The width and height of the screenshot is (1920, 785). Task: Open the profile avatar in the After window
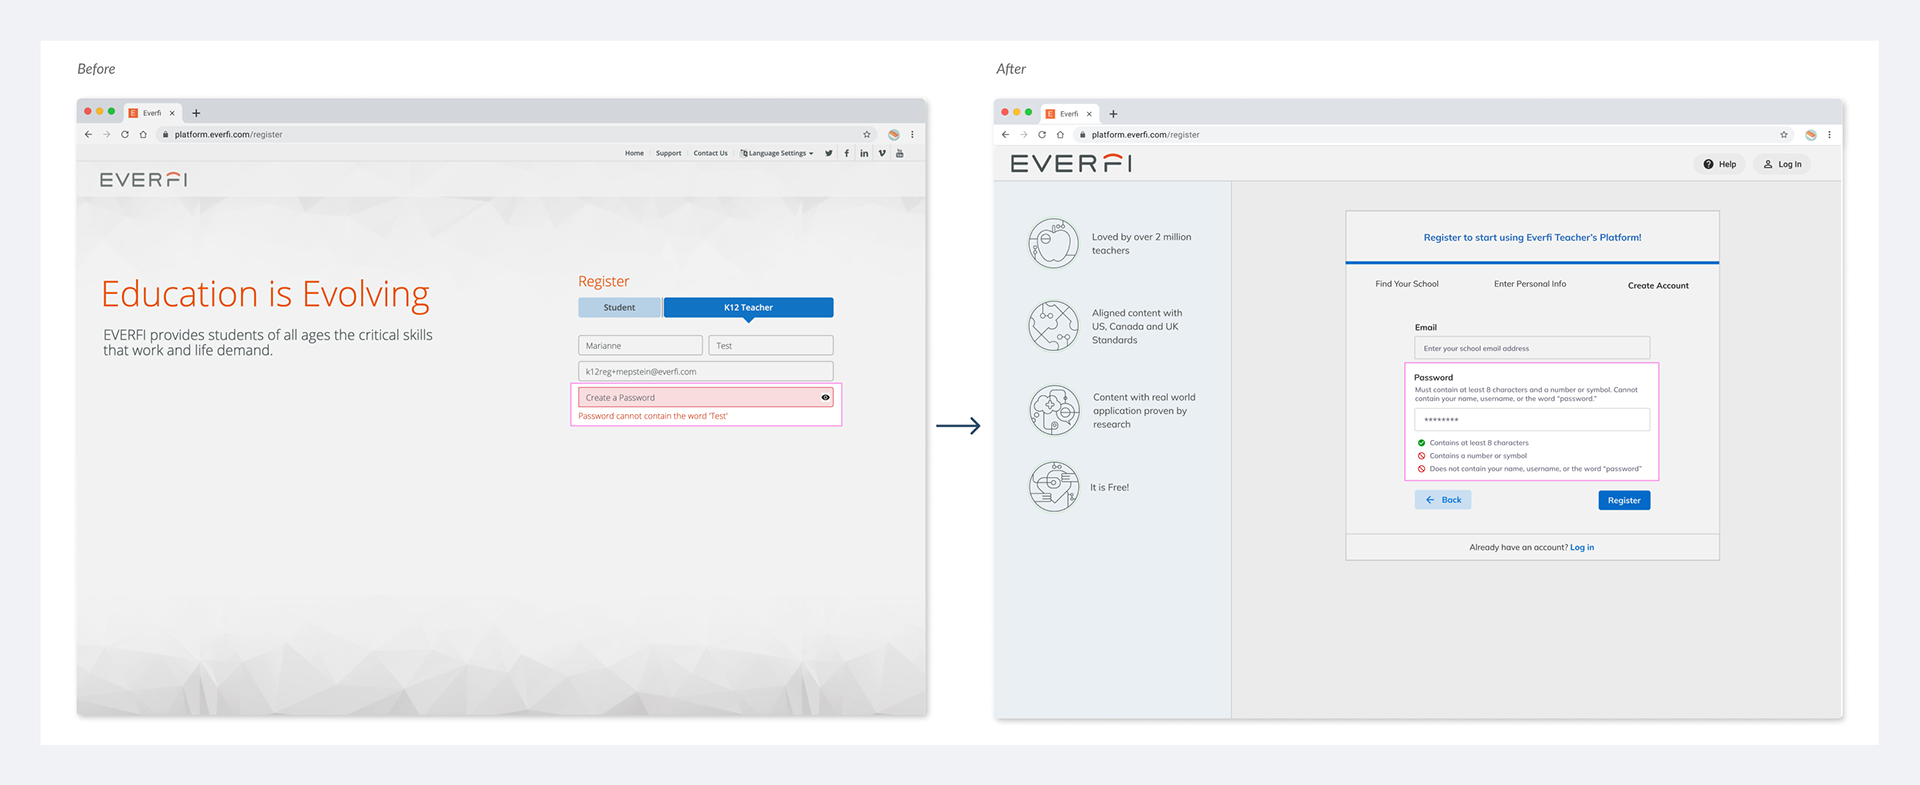pos(1811,134)
